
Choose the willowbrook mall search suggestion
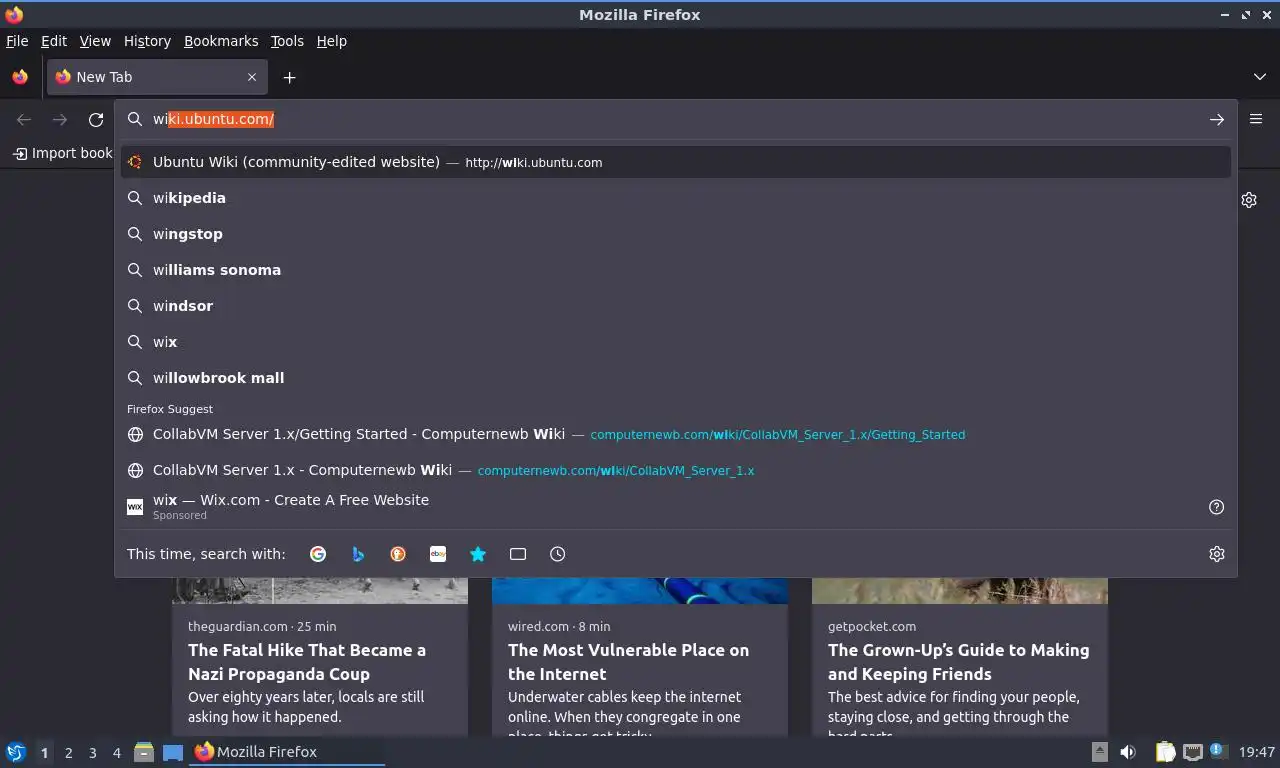click(x=676, y=378)
